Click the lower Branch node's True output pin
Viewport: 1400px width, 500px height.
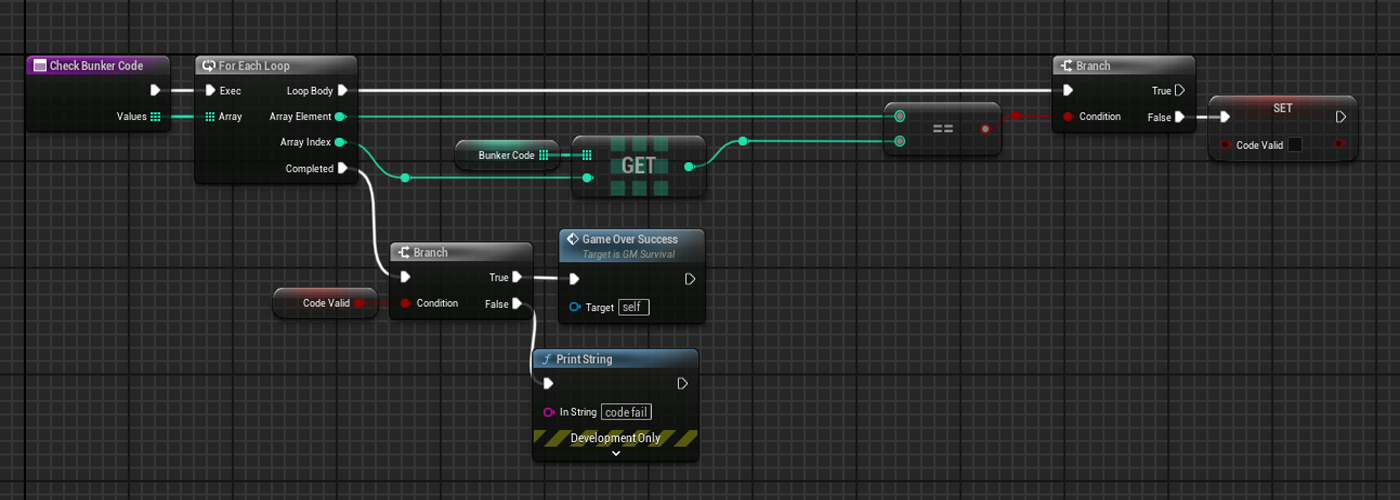517,278
